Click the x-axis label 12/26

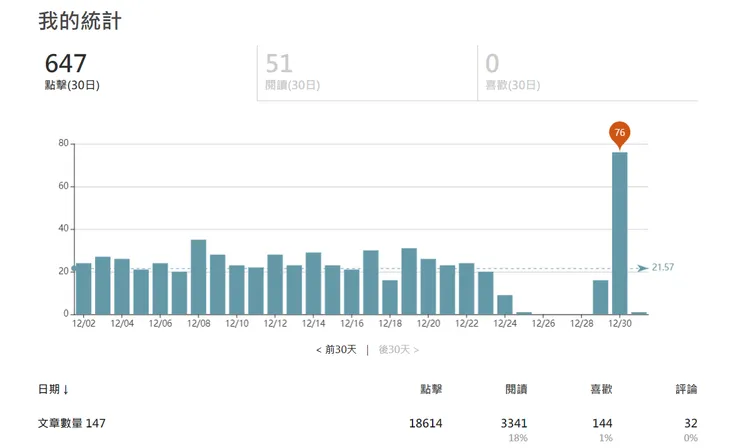tap(543, 323)
